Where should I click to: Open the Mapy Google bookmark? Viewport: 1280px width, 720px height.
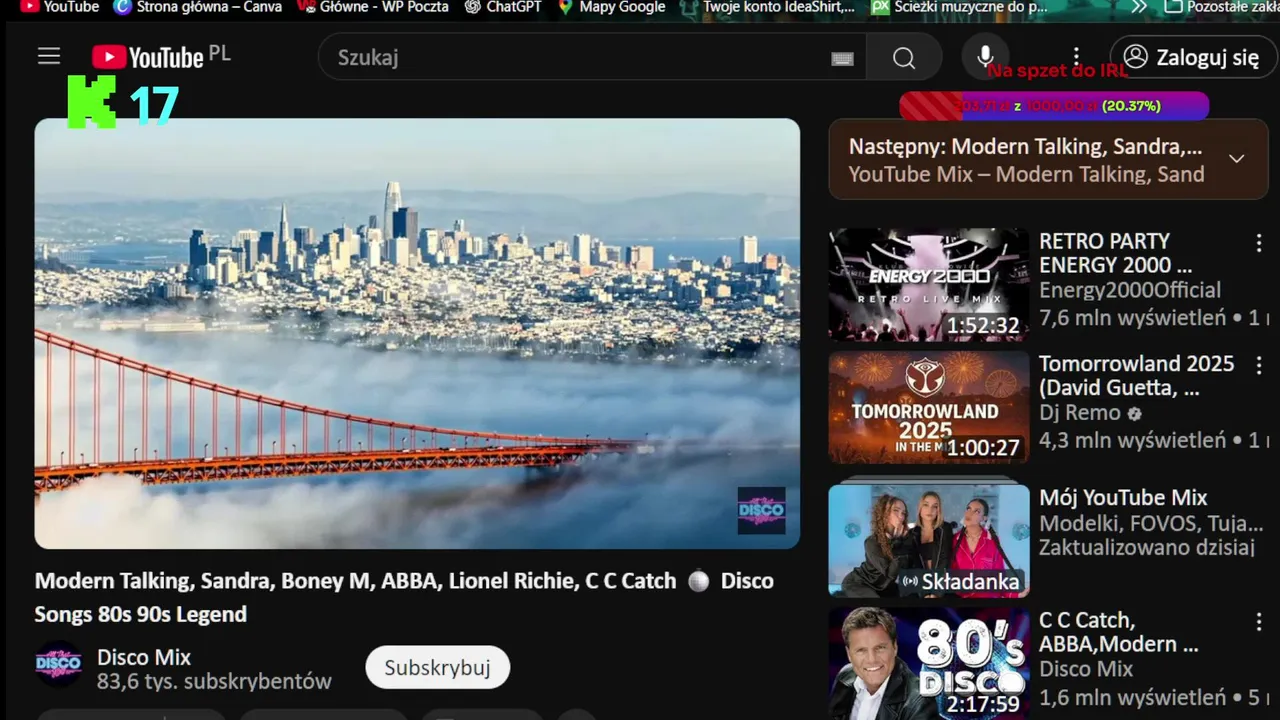(611, 7)
